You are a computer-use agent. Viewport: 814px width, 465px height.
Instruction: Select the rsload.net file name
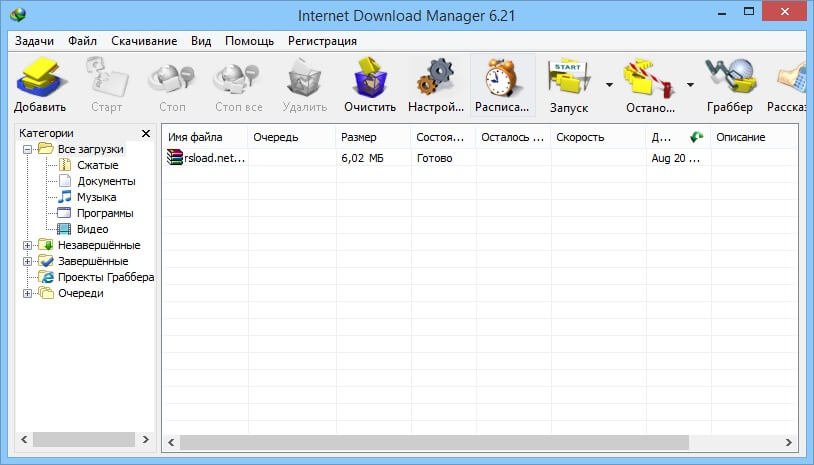(214, 158)
